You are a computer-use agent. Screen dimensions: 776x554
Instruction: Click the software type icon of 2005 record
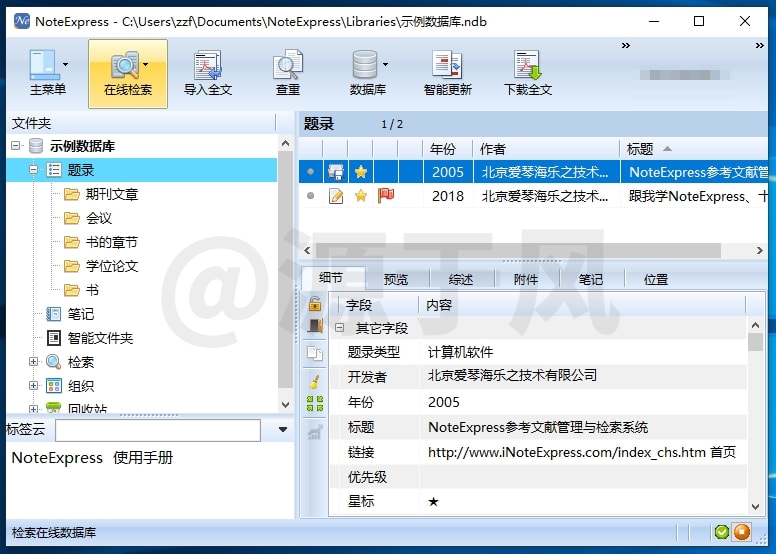click(336, 172)
